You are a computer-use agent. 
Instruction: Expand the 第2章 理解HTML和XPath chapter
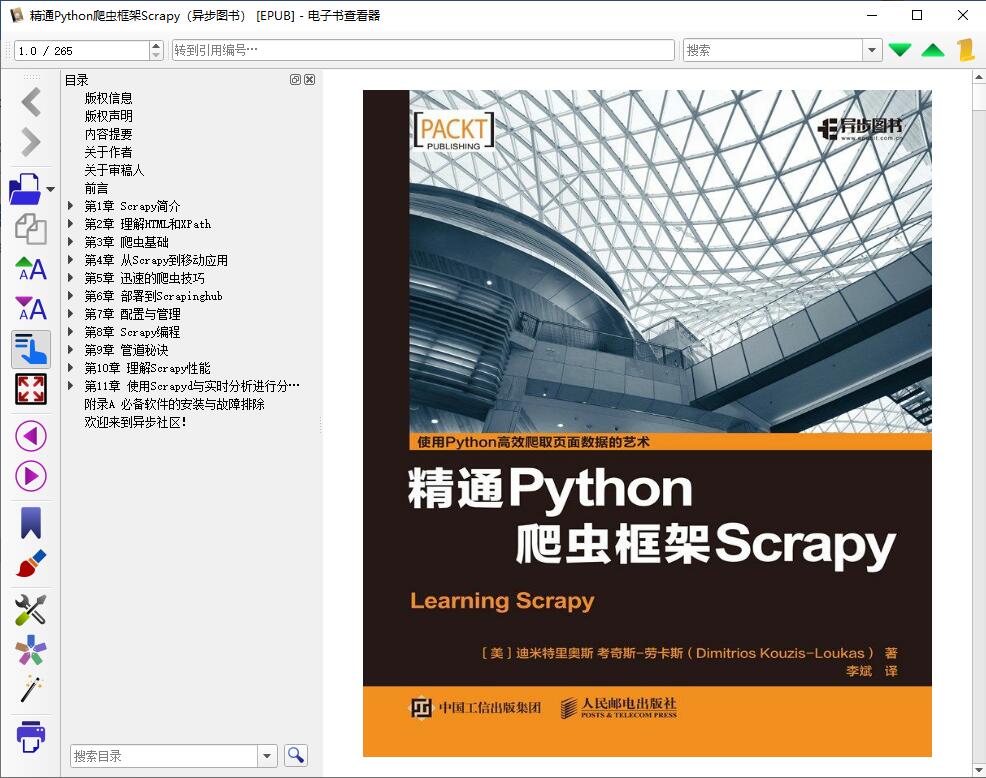[x=70, y=224]
